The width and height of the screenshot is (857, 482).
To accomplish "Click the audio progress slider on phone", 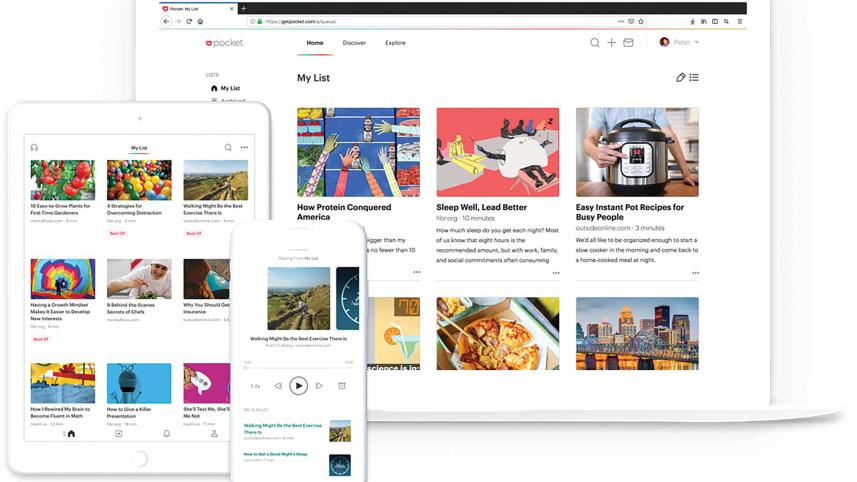I will tap(298, 367).
